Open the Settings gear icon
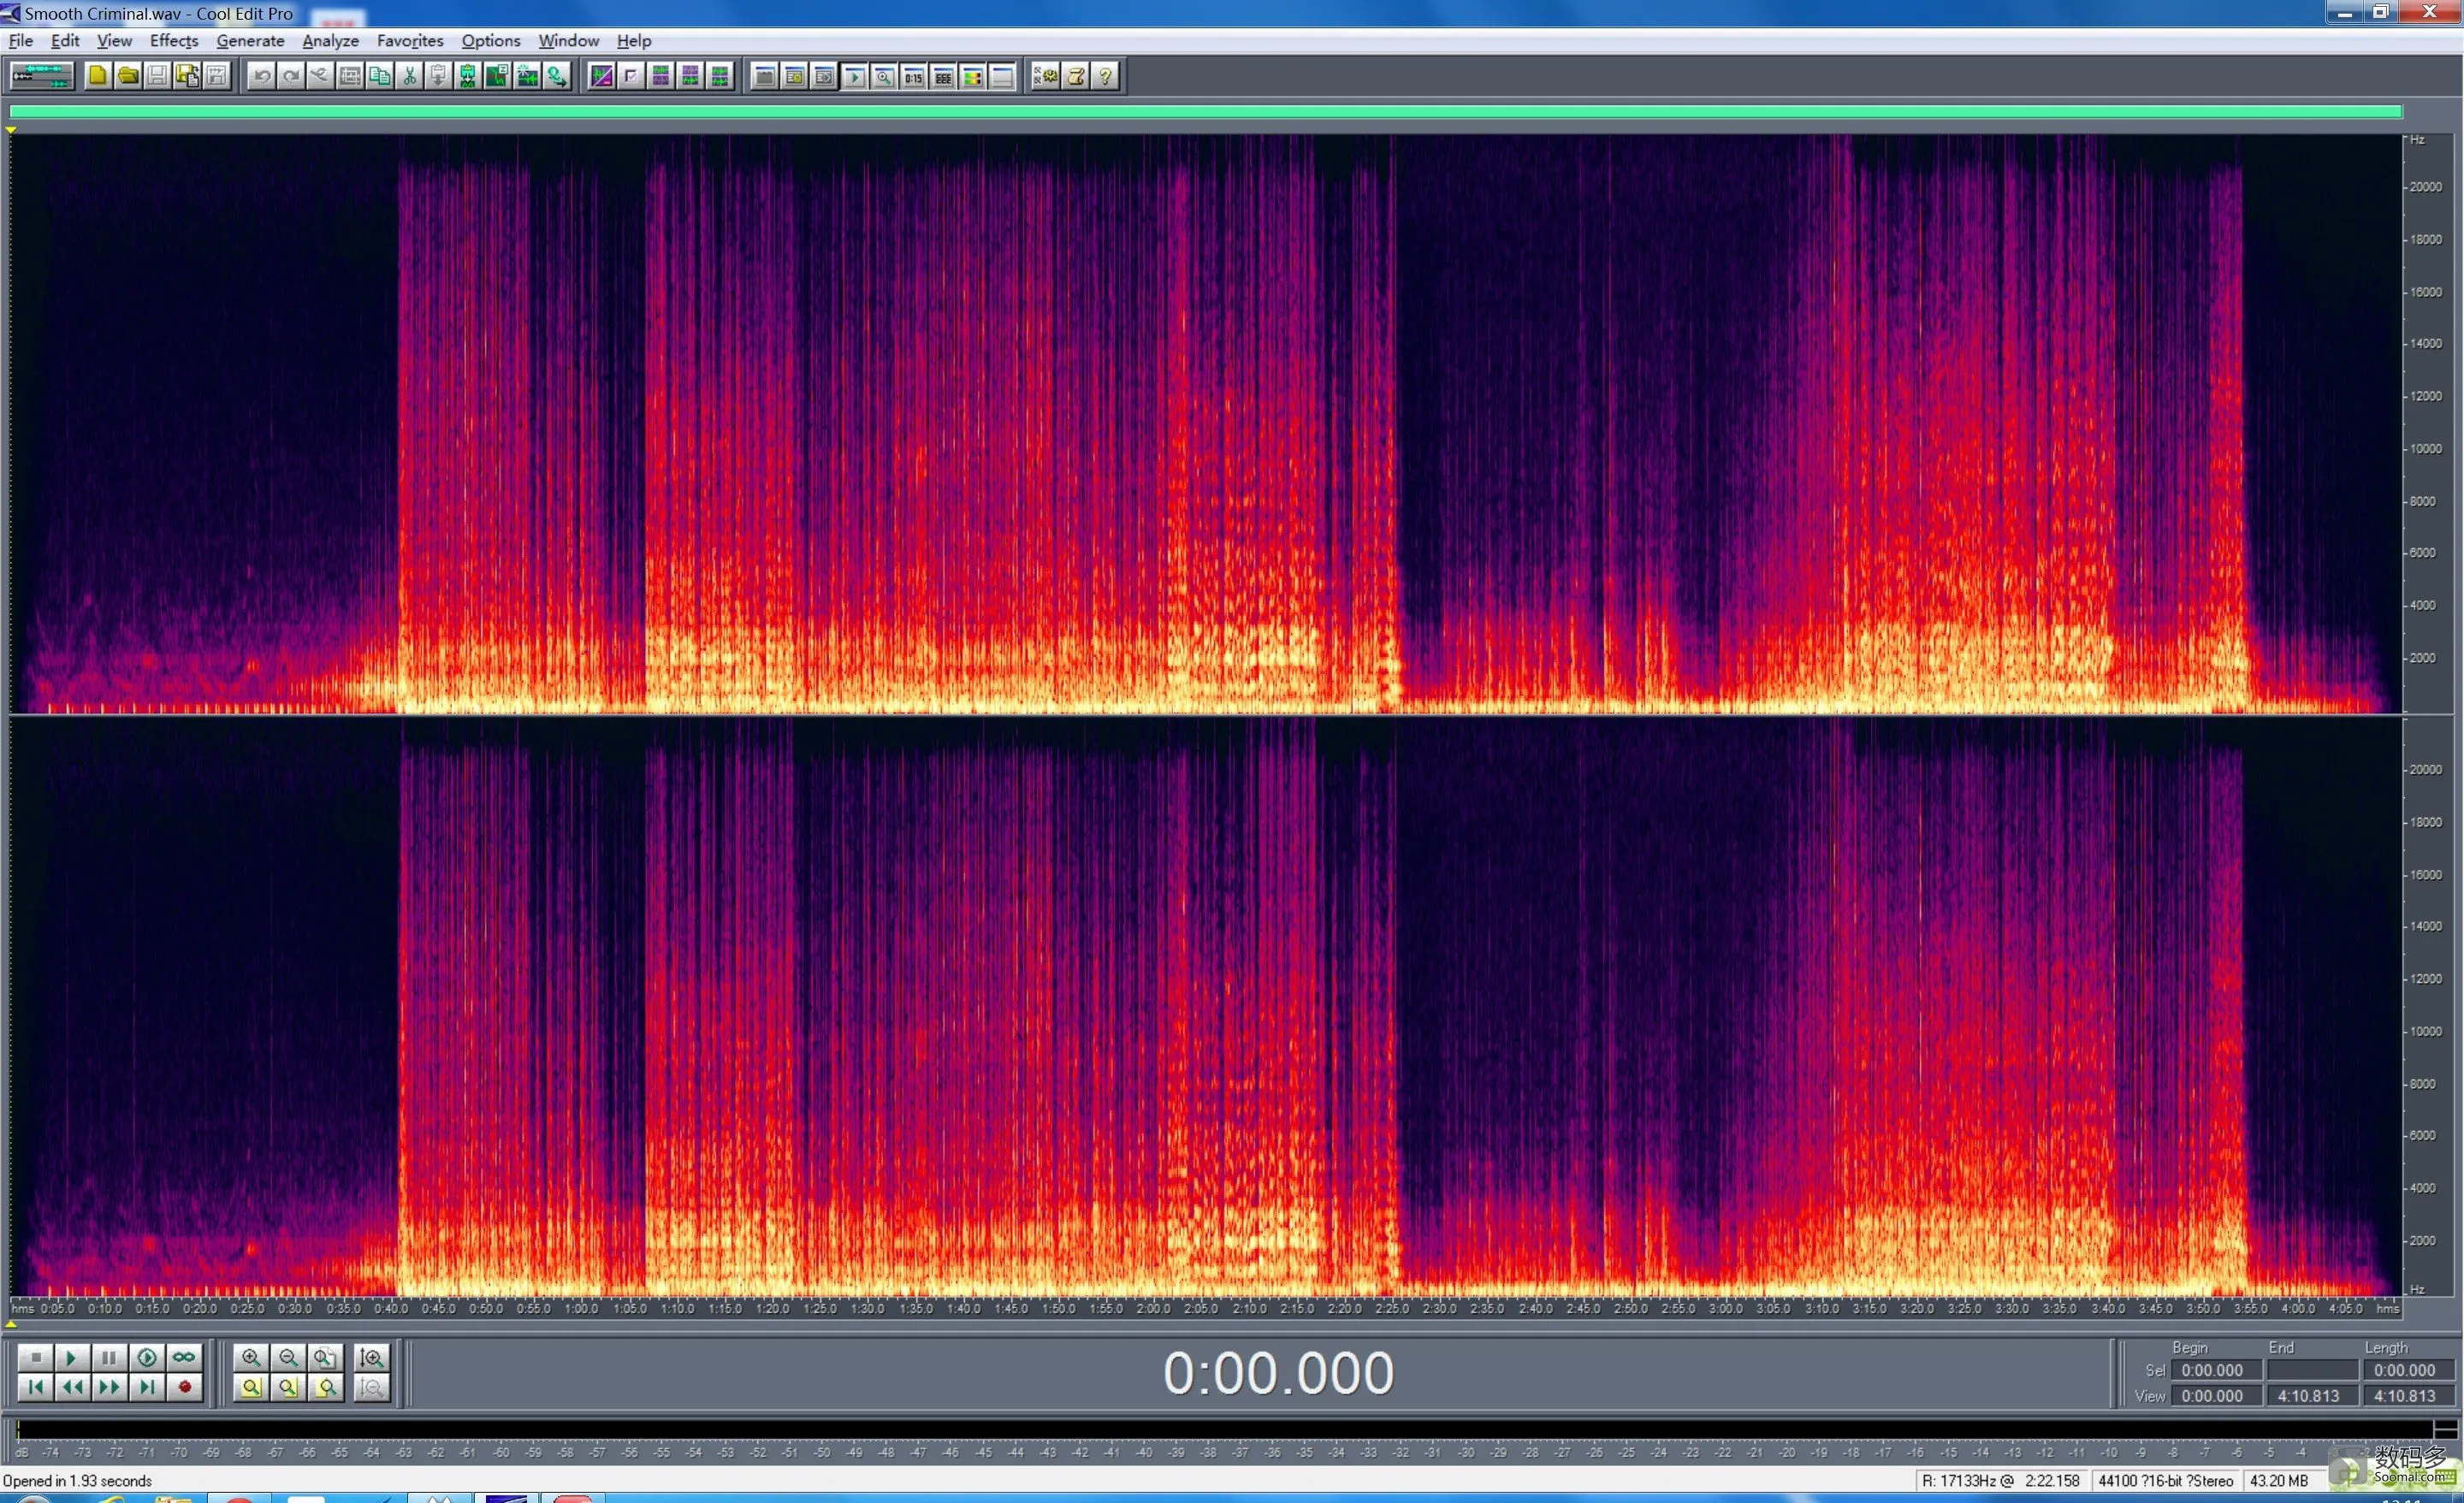The image size is (2464, 1503). click(x=1046, y=76)
